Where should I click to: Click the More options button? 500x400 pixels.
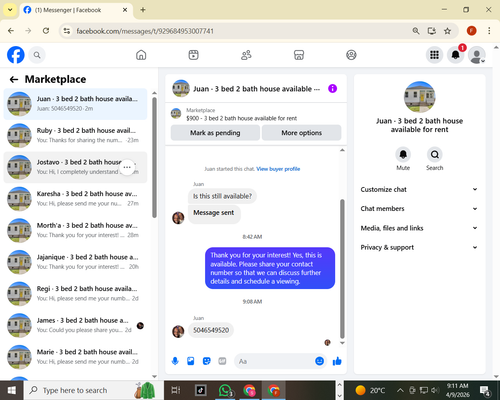(301, 133)
